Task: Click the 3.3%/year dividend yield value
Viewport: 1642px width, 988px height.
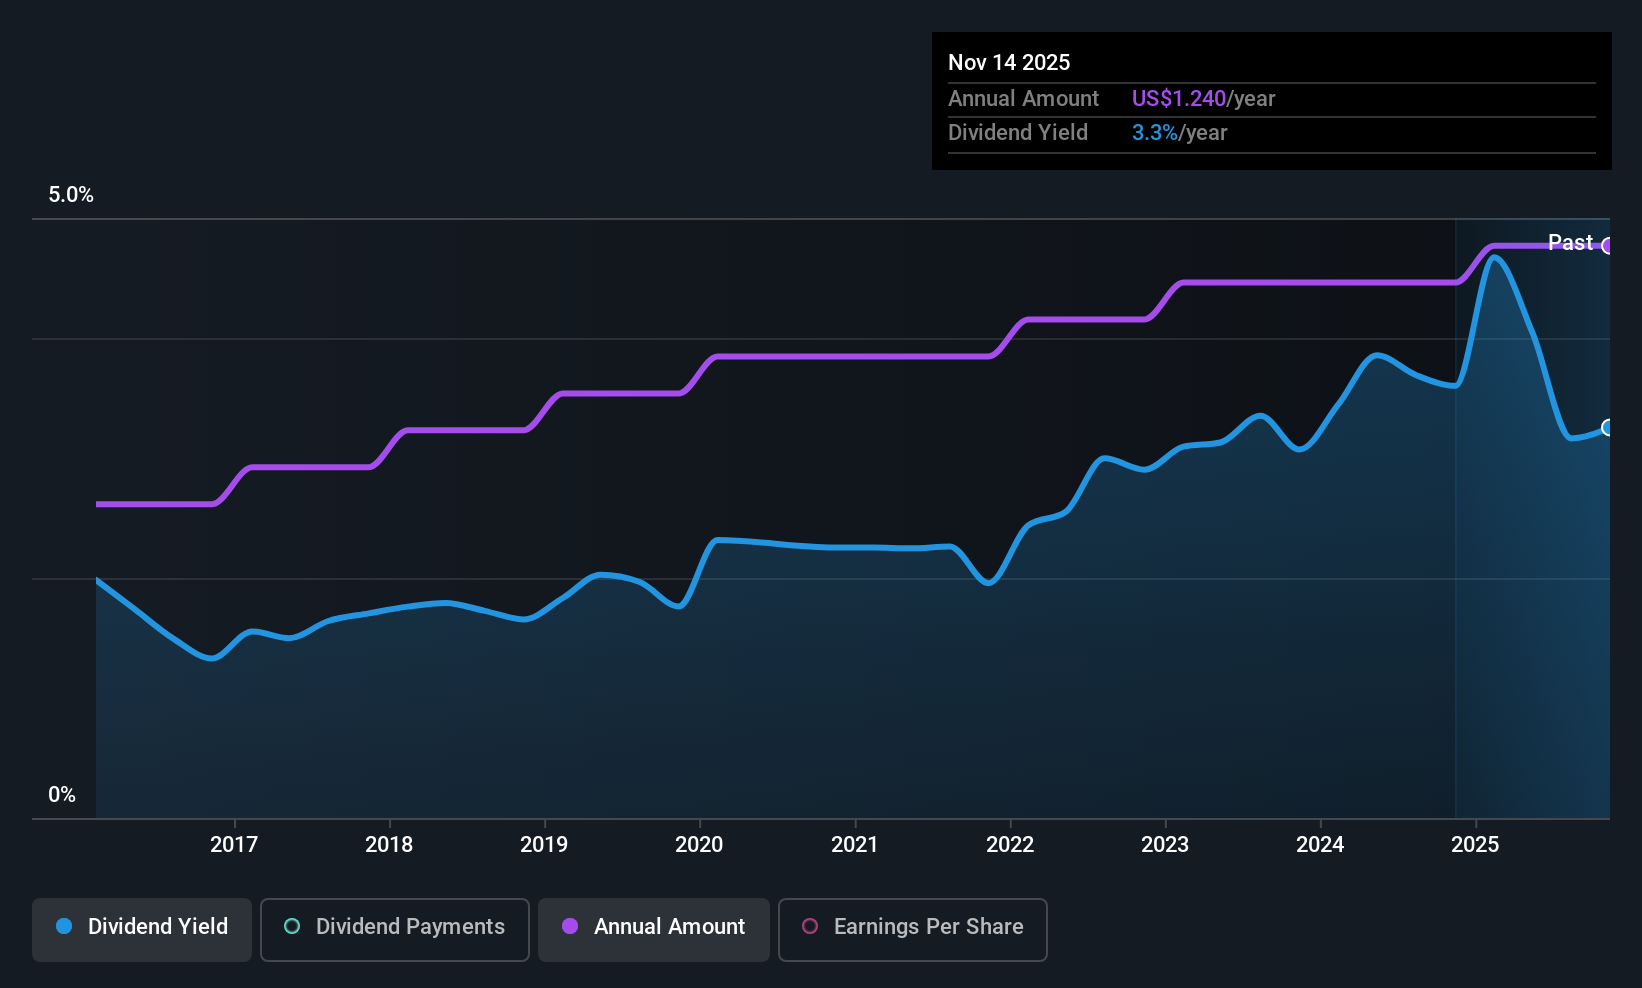Action: 1179,132
